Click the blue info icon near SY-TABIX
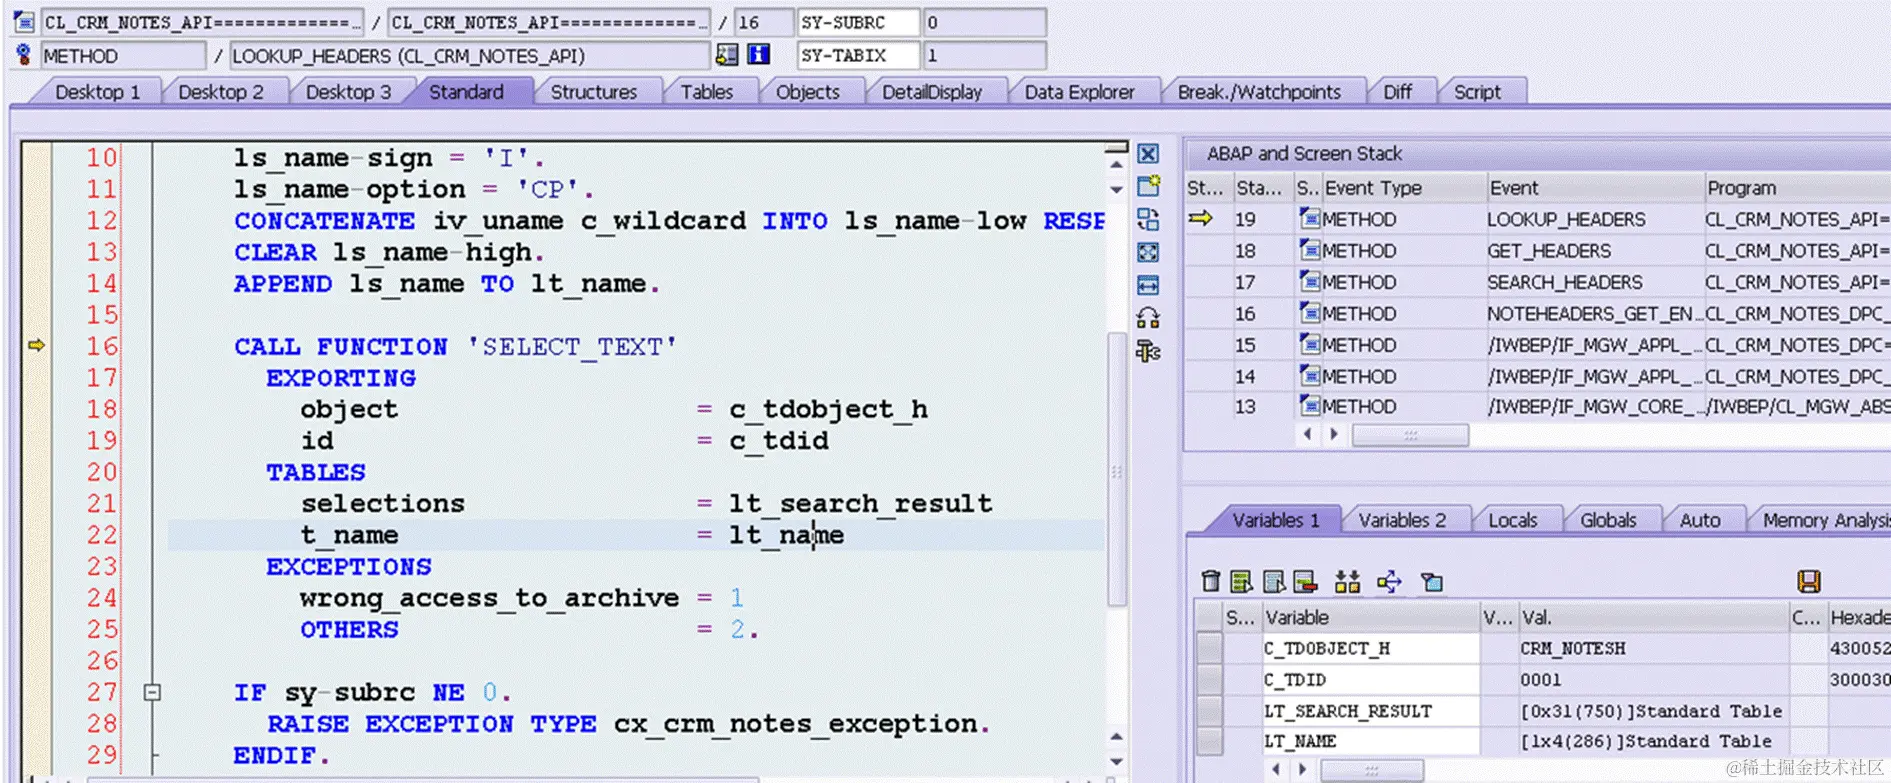 pyautogui.click(x=759, y=55)
